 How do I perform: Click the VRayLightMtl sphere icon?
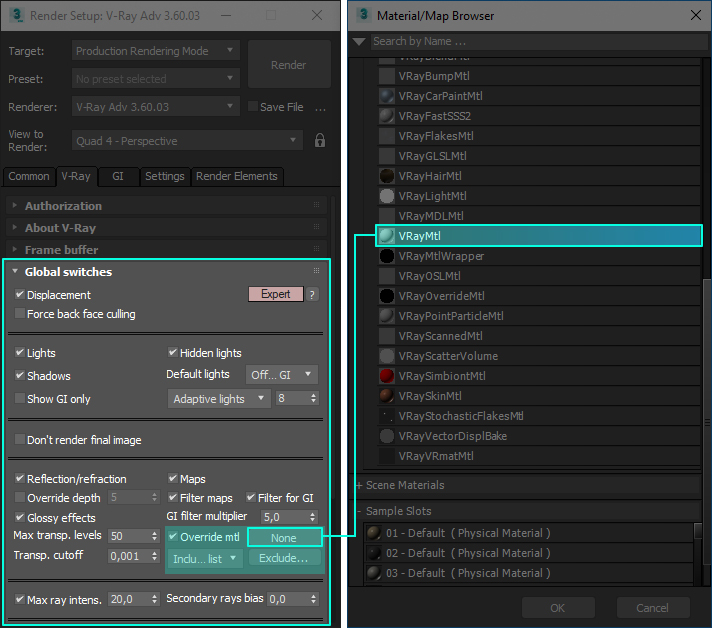pos(386,196)
